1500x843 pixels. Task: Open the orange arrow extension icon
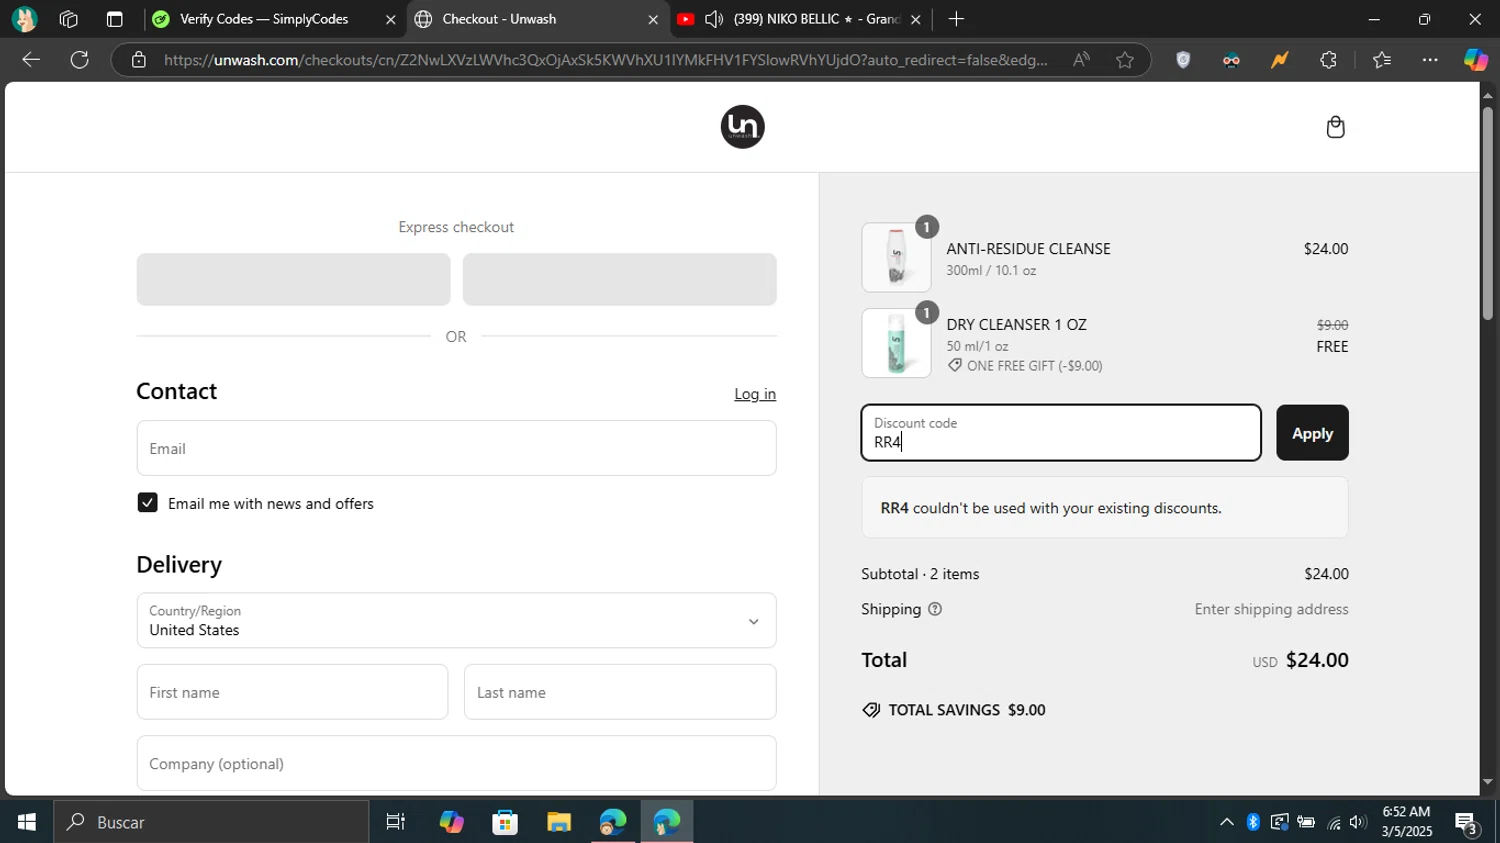[1279, 60]
